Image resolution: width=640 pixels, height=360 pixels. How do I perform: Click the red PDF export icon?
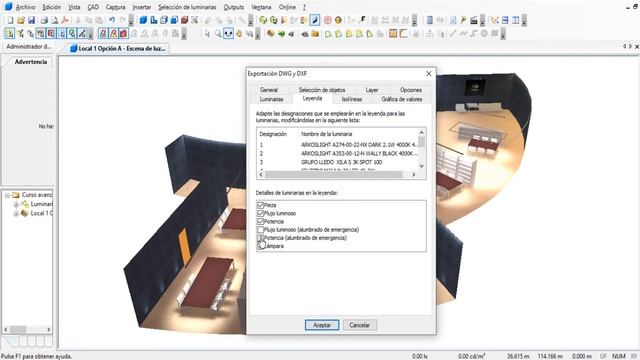[65, 20]
